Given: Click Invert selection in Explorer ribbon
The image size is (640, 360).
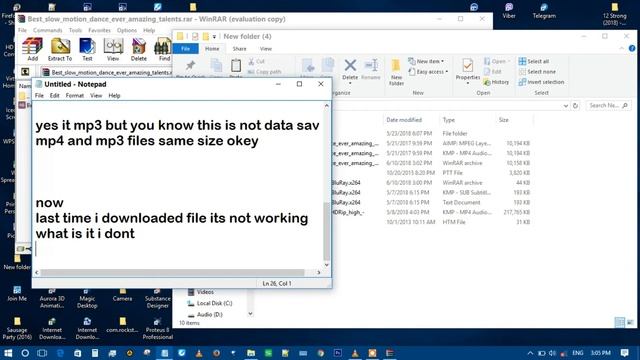Looking at the screenshot, I should [541, 82].
